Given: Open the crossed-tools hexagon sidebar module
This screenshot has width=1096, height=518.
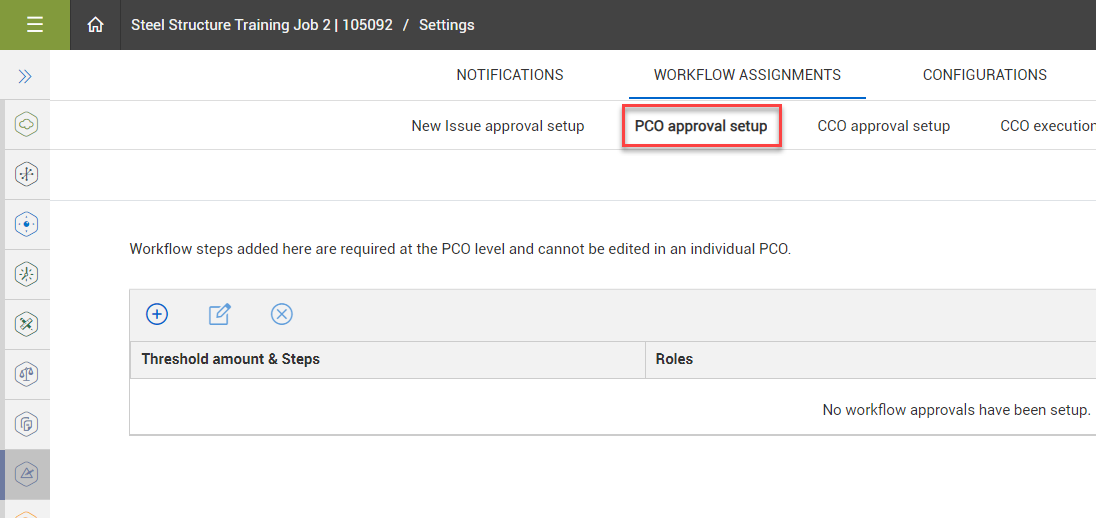Looking at the screenshot, I should [27, 324].
